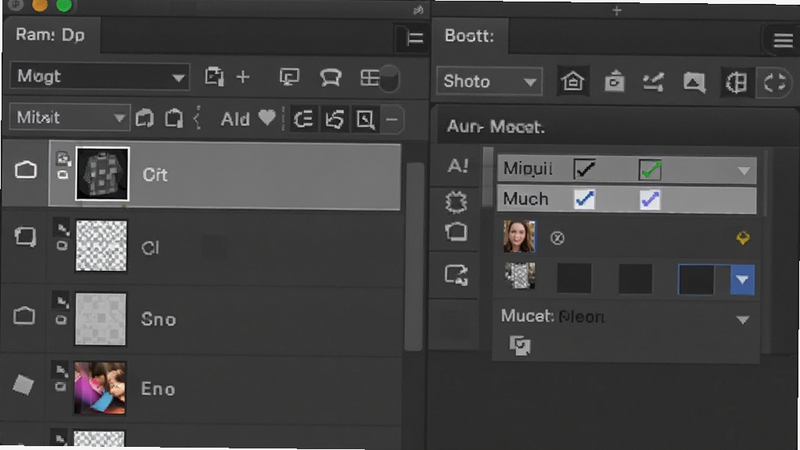
Task: Switch to the Ram: Dp tab
Action: (x=51, y=35)
